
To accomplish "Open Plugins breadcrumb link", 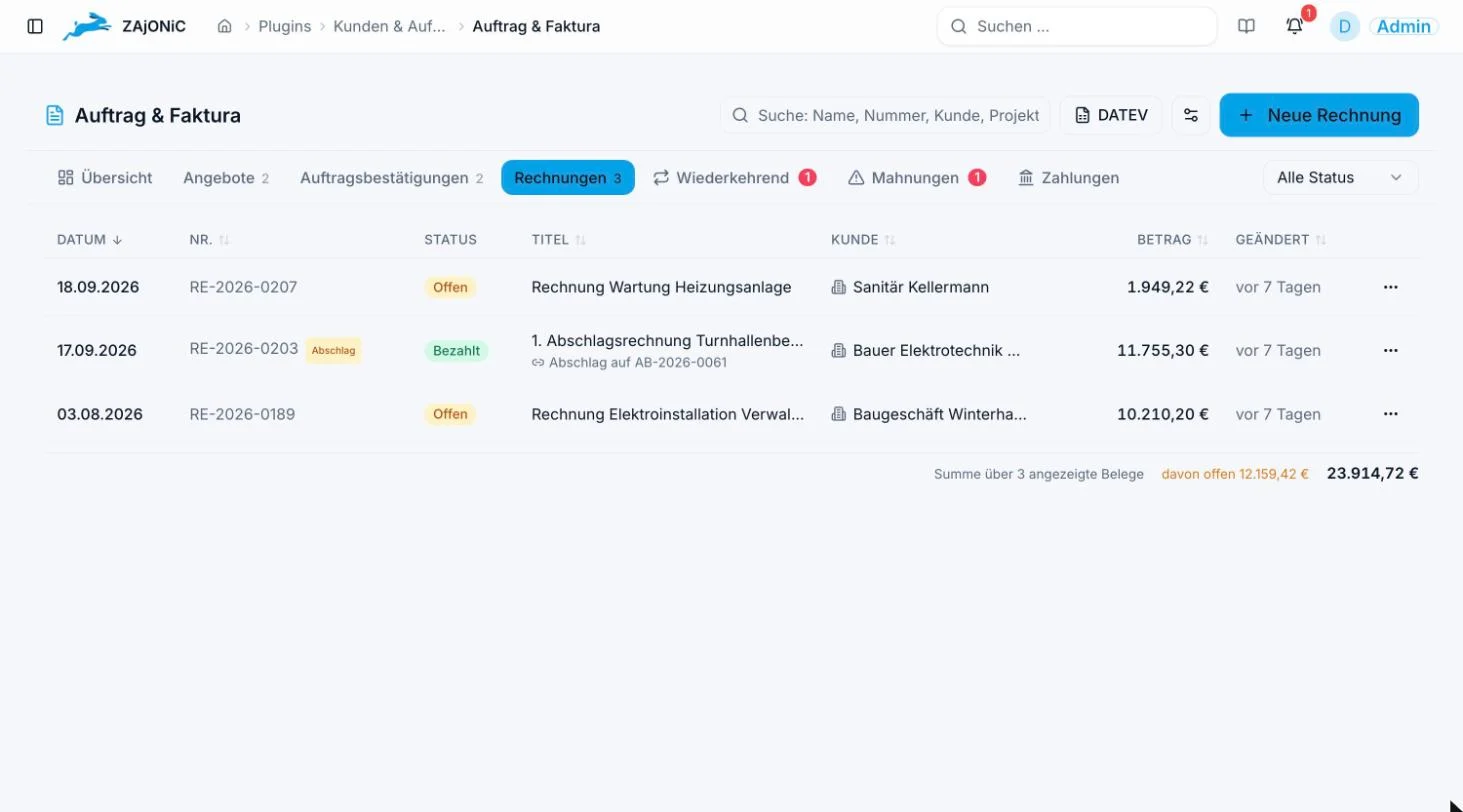I will pos(285,27).
